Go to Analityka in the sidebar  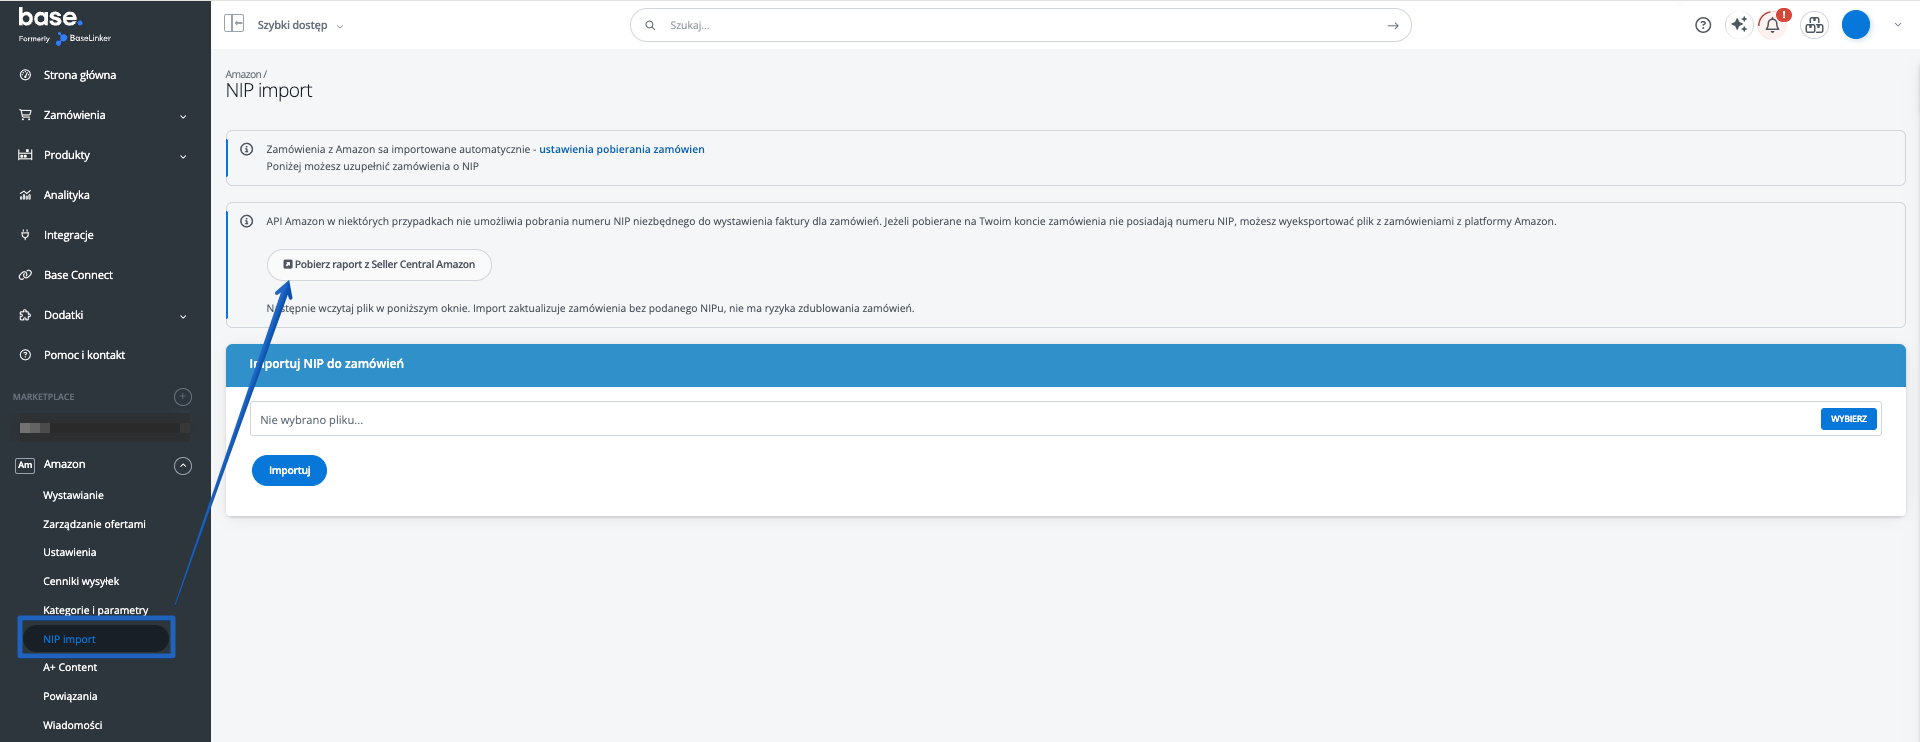point(66,195)
